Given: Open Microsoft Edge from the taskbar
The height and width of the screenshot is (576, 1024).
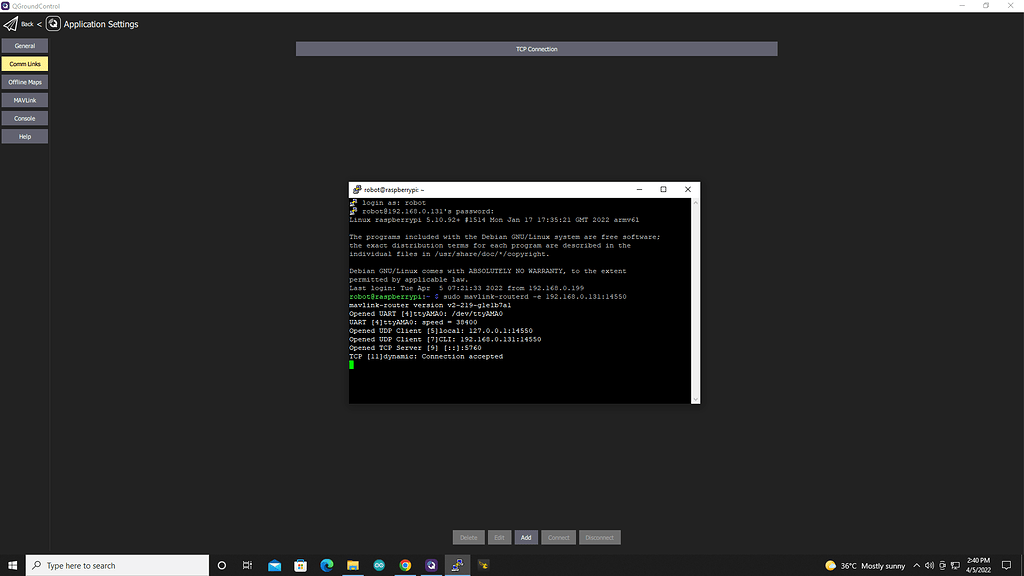Looking at the screenshot, I should 327,565.
